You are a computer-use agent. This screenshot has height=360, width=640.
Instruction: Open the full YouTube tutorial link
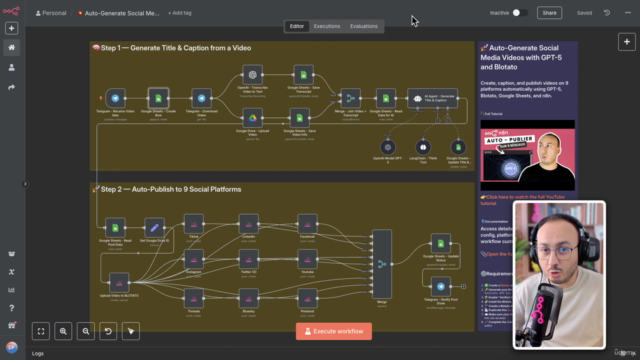[x=523, y=200]
